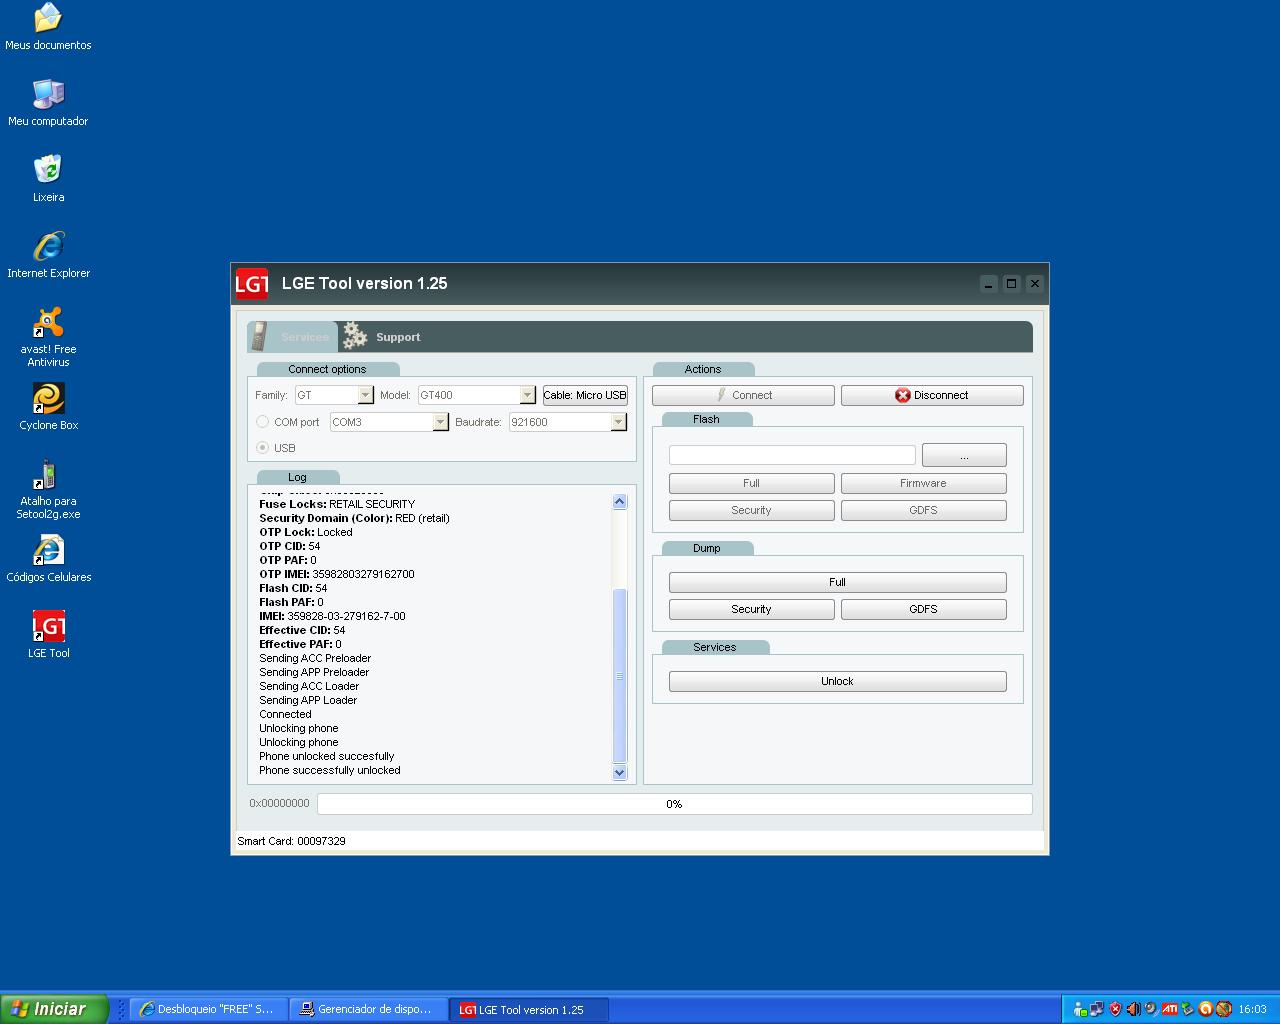The image size is (1280, 1024).
Task: Select the Códigos Celulares desktop icon
Action: coord(48,559)
